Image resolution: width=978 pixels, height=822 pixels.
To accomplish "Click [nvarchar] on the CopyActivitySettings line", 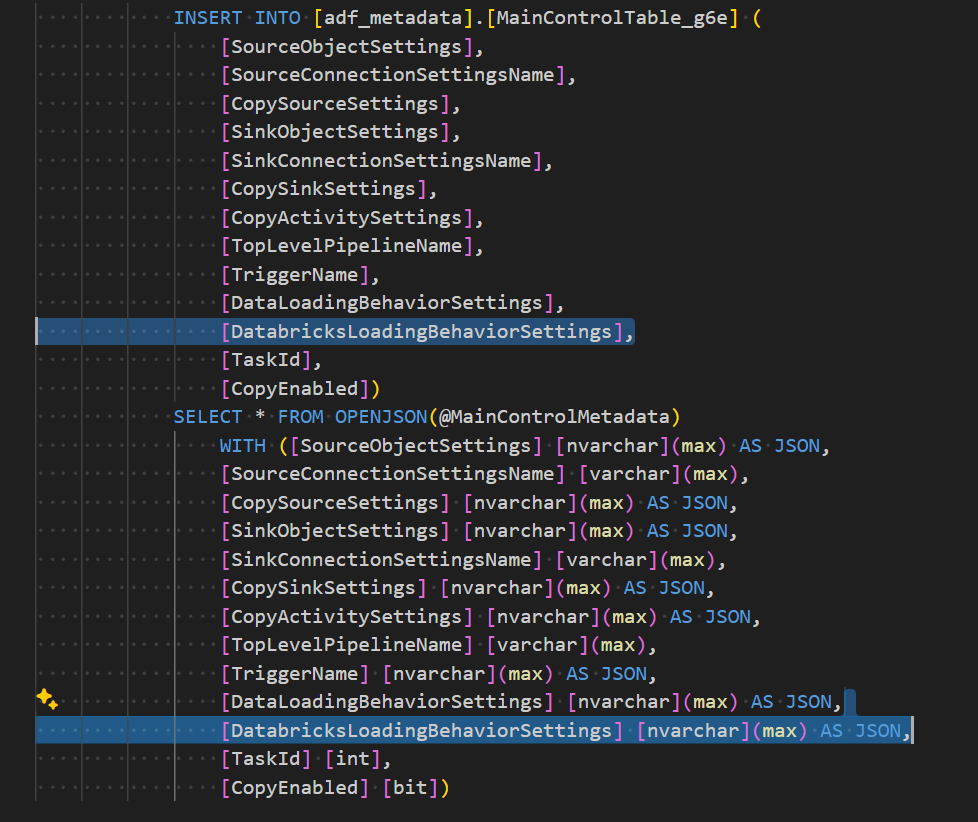I will [x=543, y=617].
